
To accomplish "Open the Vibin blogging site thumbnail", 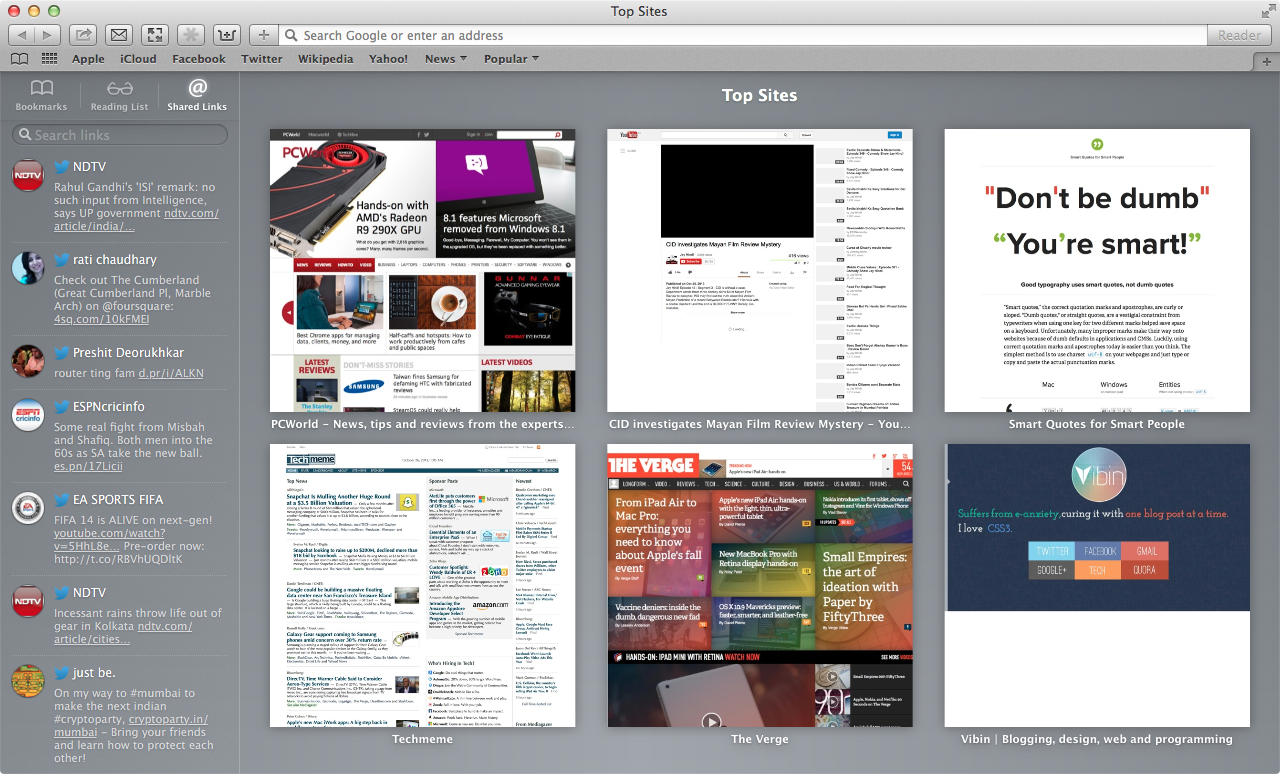I will click(1097, 586).
